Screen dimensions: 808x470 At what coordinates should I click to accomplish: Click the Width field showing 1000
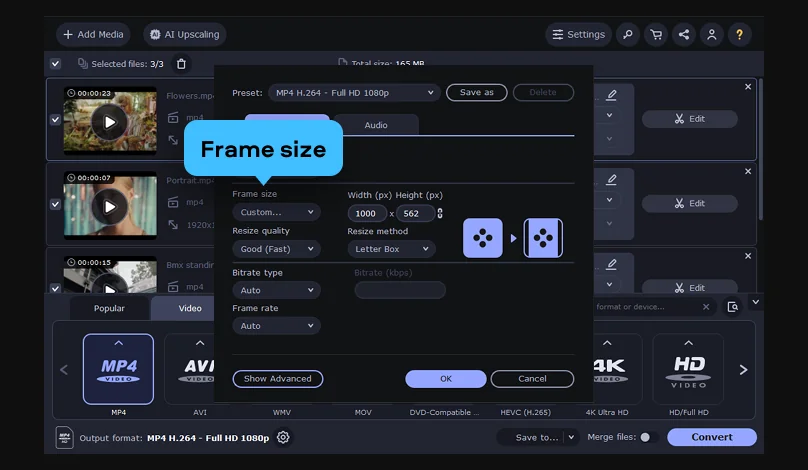tap(367, 213)
